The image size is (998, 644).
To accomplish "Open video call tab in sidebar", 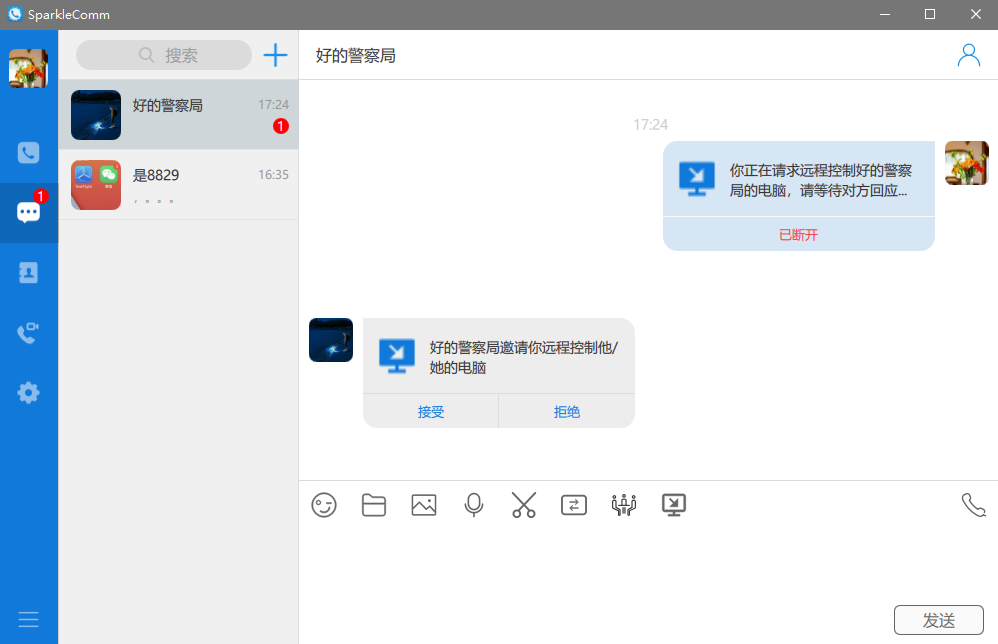I will [x=29, y=333].
